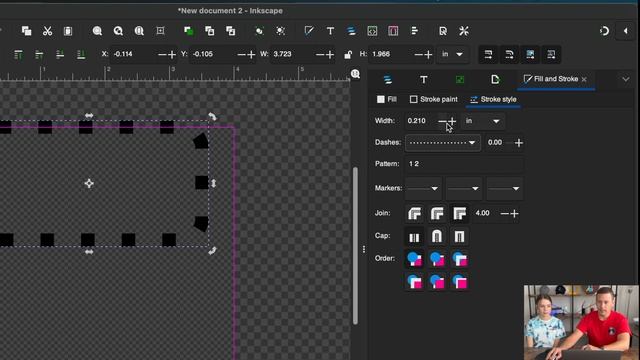Viewport: 640px width, 360px height.
Task: Click the Paste clipboard icon
Action: pyautogui.click(x=68, y=31)
